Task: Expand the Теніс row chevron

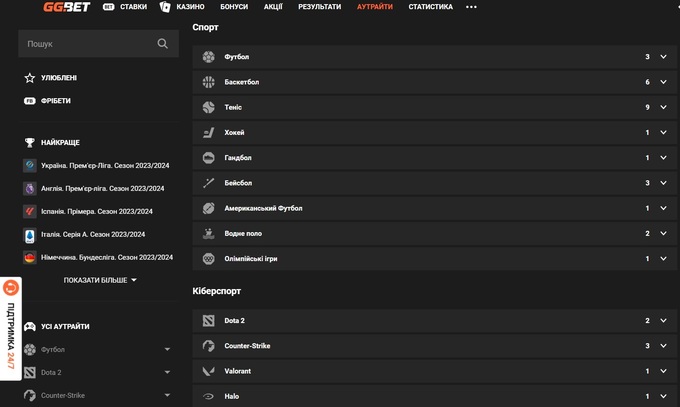Action: tap(664, 107)
